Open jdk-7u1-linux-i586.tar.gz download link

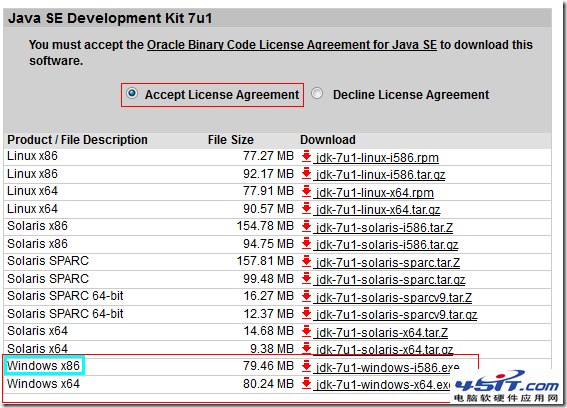[380, 175]
